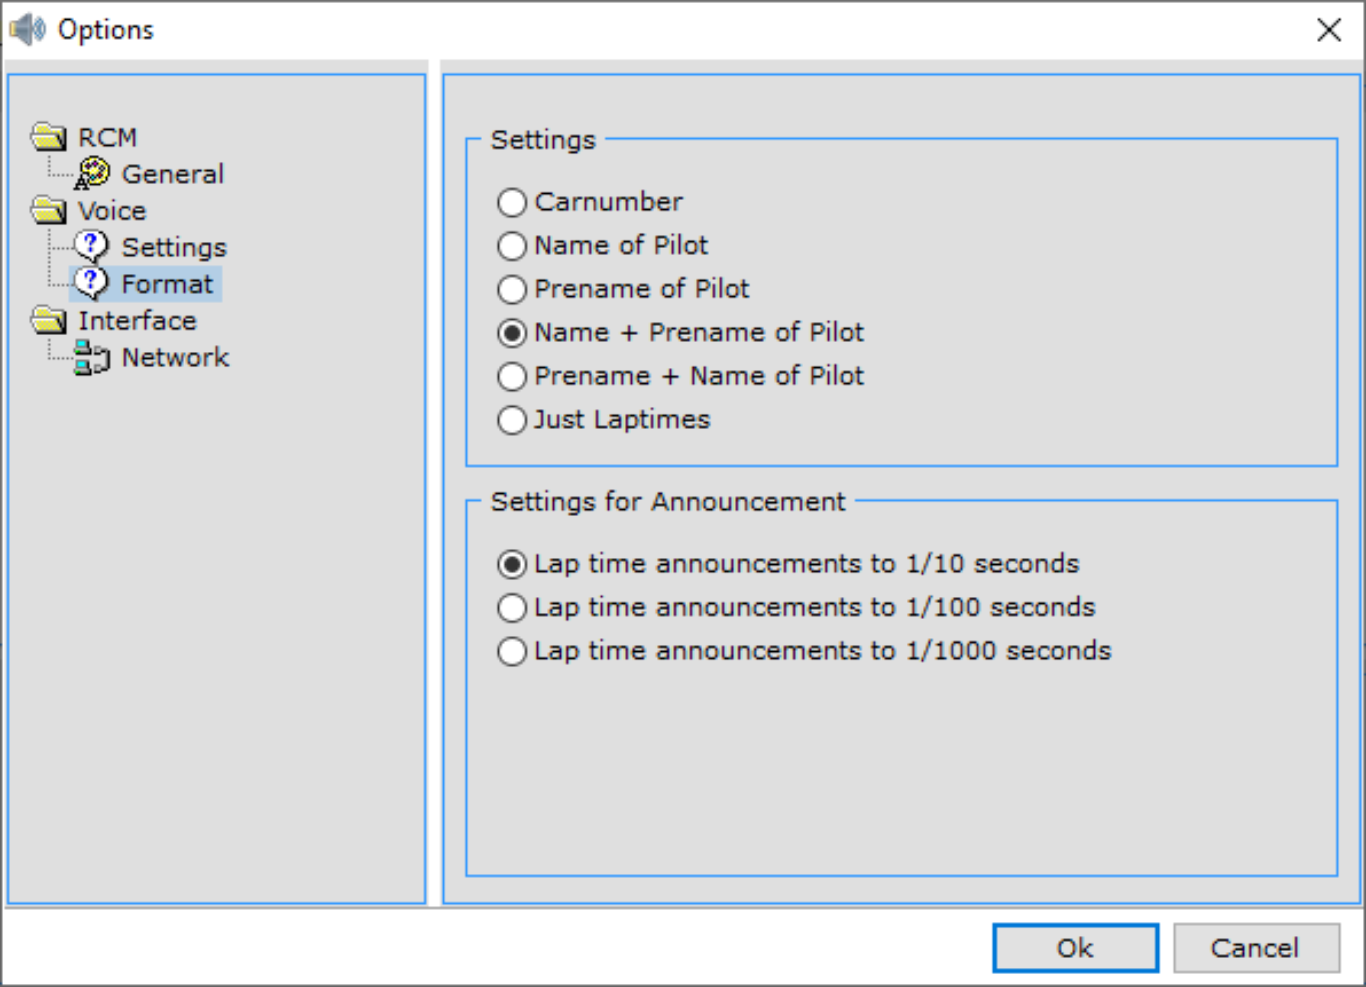Set lap announcements to 1/1000 seconds
The image size is (1366, 987).
point(512,651)
